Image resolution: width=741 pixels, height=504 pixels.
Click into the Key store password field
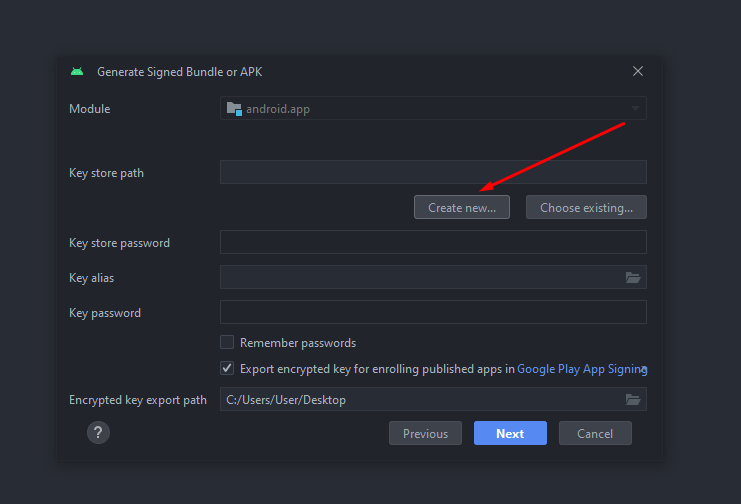(432, 242)
